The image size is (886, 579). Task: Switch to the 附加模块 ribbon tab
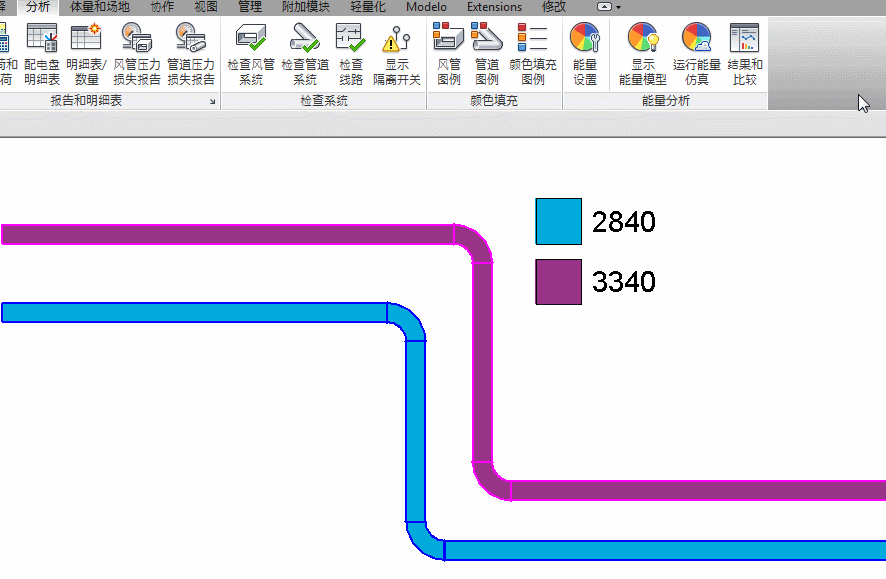306,7
